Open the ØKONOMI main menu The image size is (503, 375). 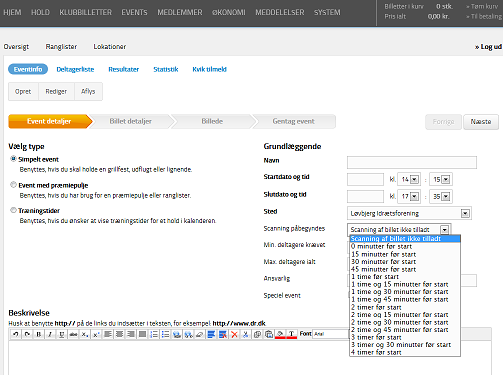pyautogui.click(x=229, y=12)
